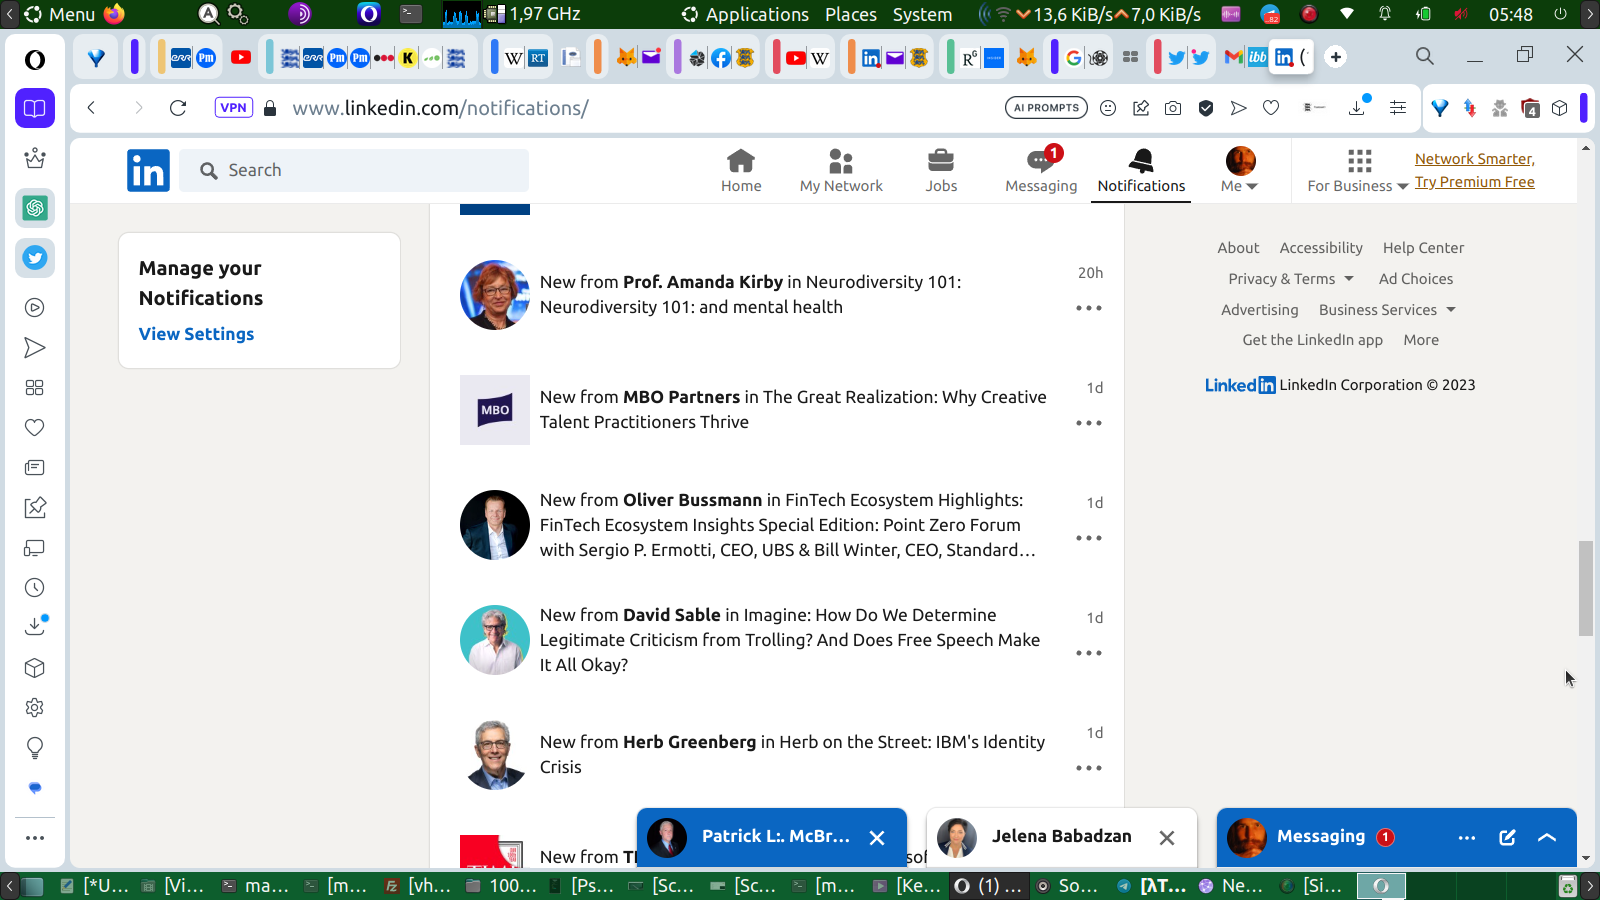Open Messaging tab in LinkedIn nav

click(x=1041, y=170)
